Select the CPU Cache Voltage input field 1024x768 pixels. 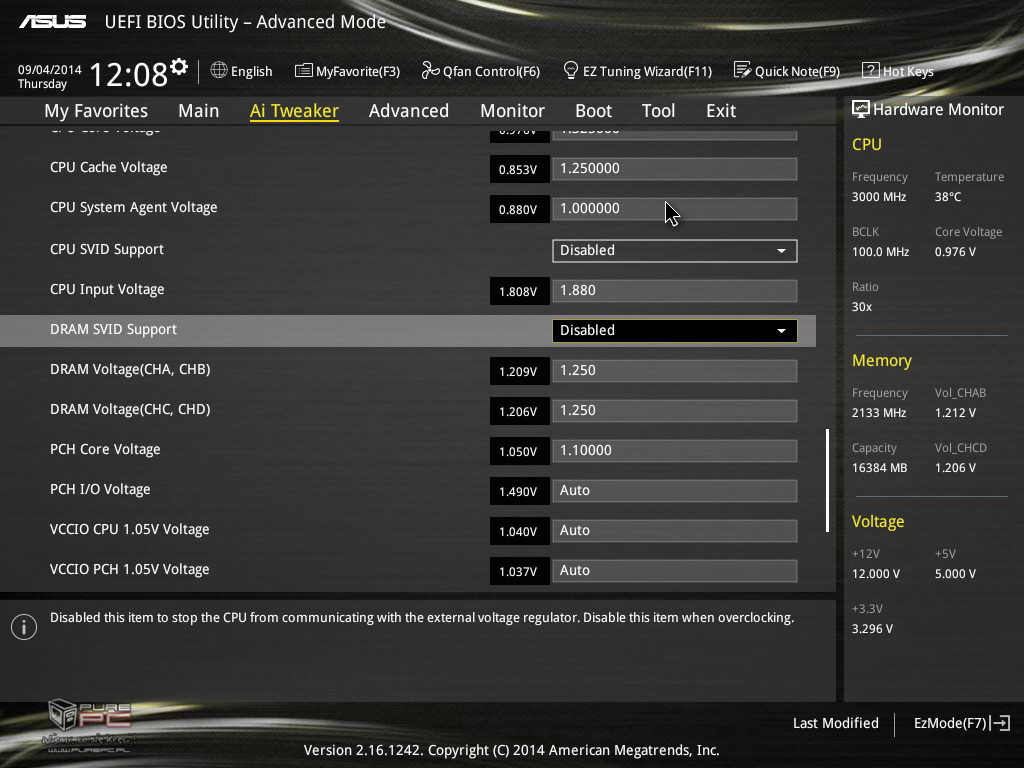pos(674,168)
